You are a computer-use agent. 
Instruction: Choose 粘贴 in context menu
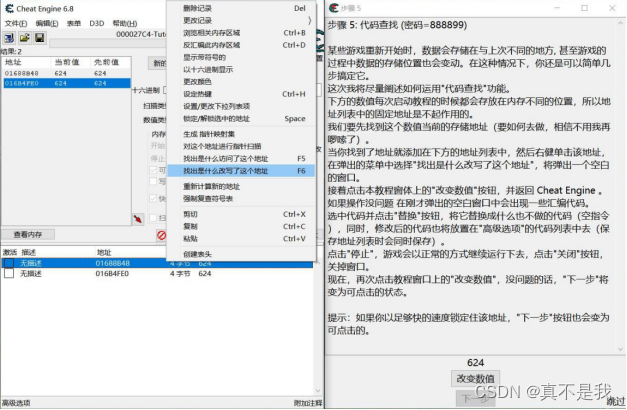[241, 239]
